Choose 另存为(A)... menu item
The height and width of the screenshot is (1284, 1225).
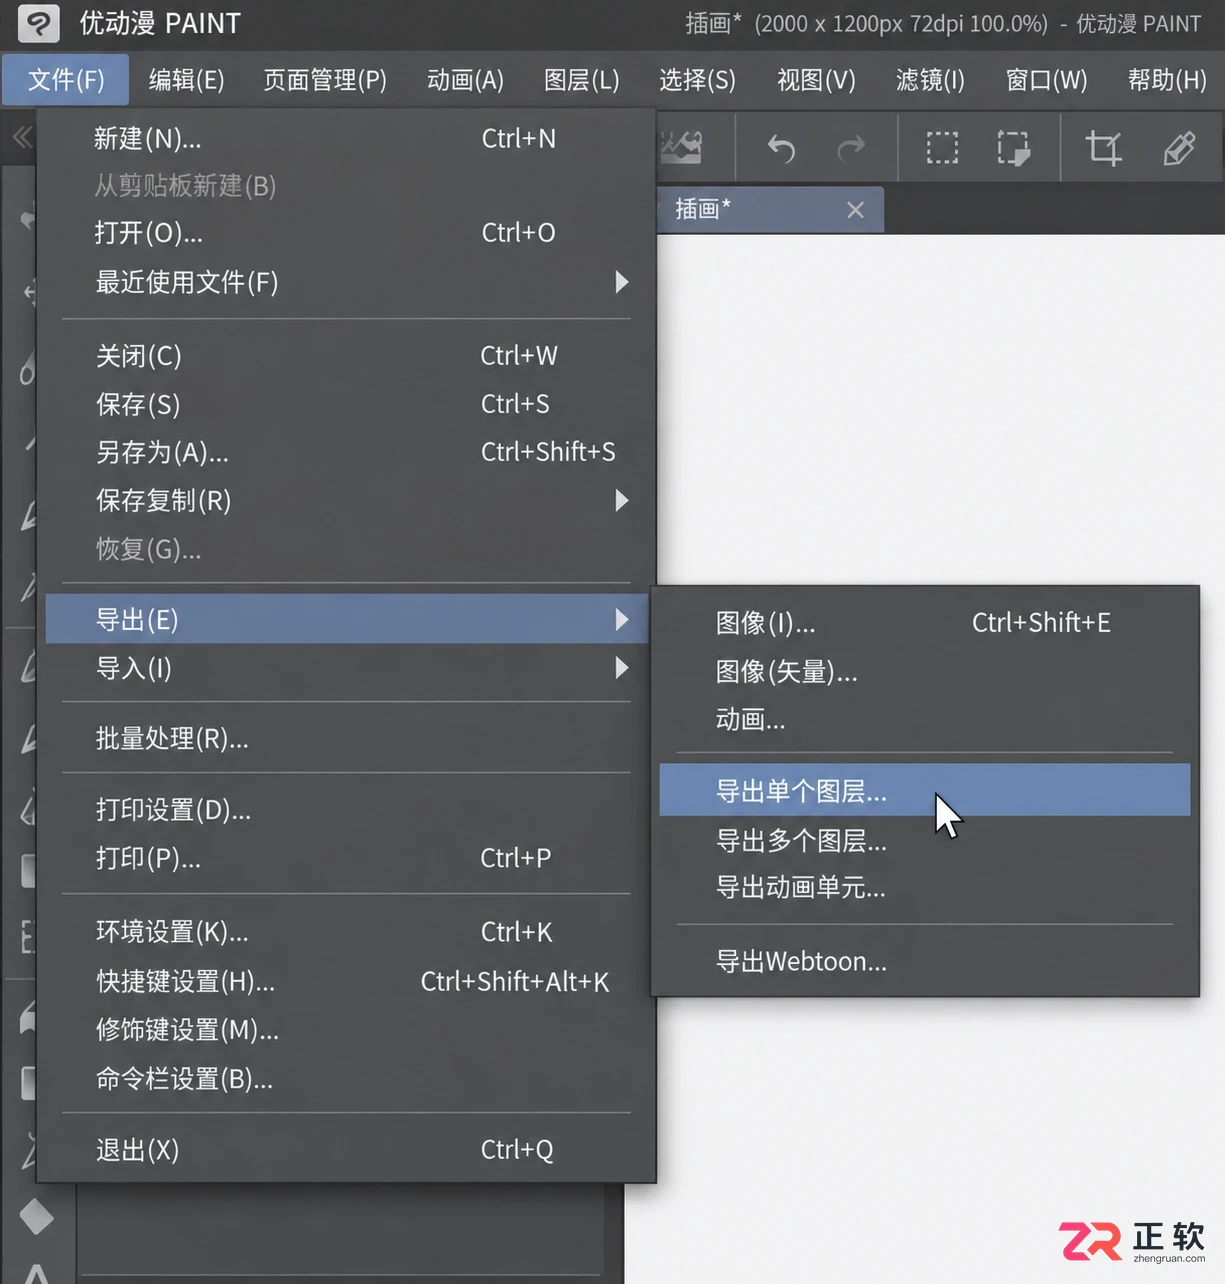(x=346, y=452)
